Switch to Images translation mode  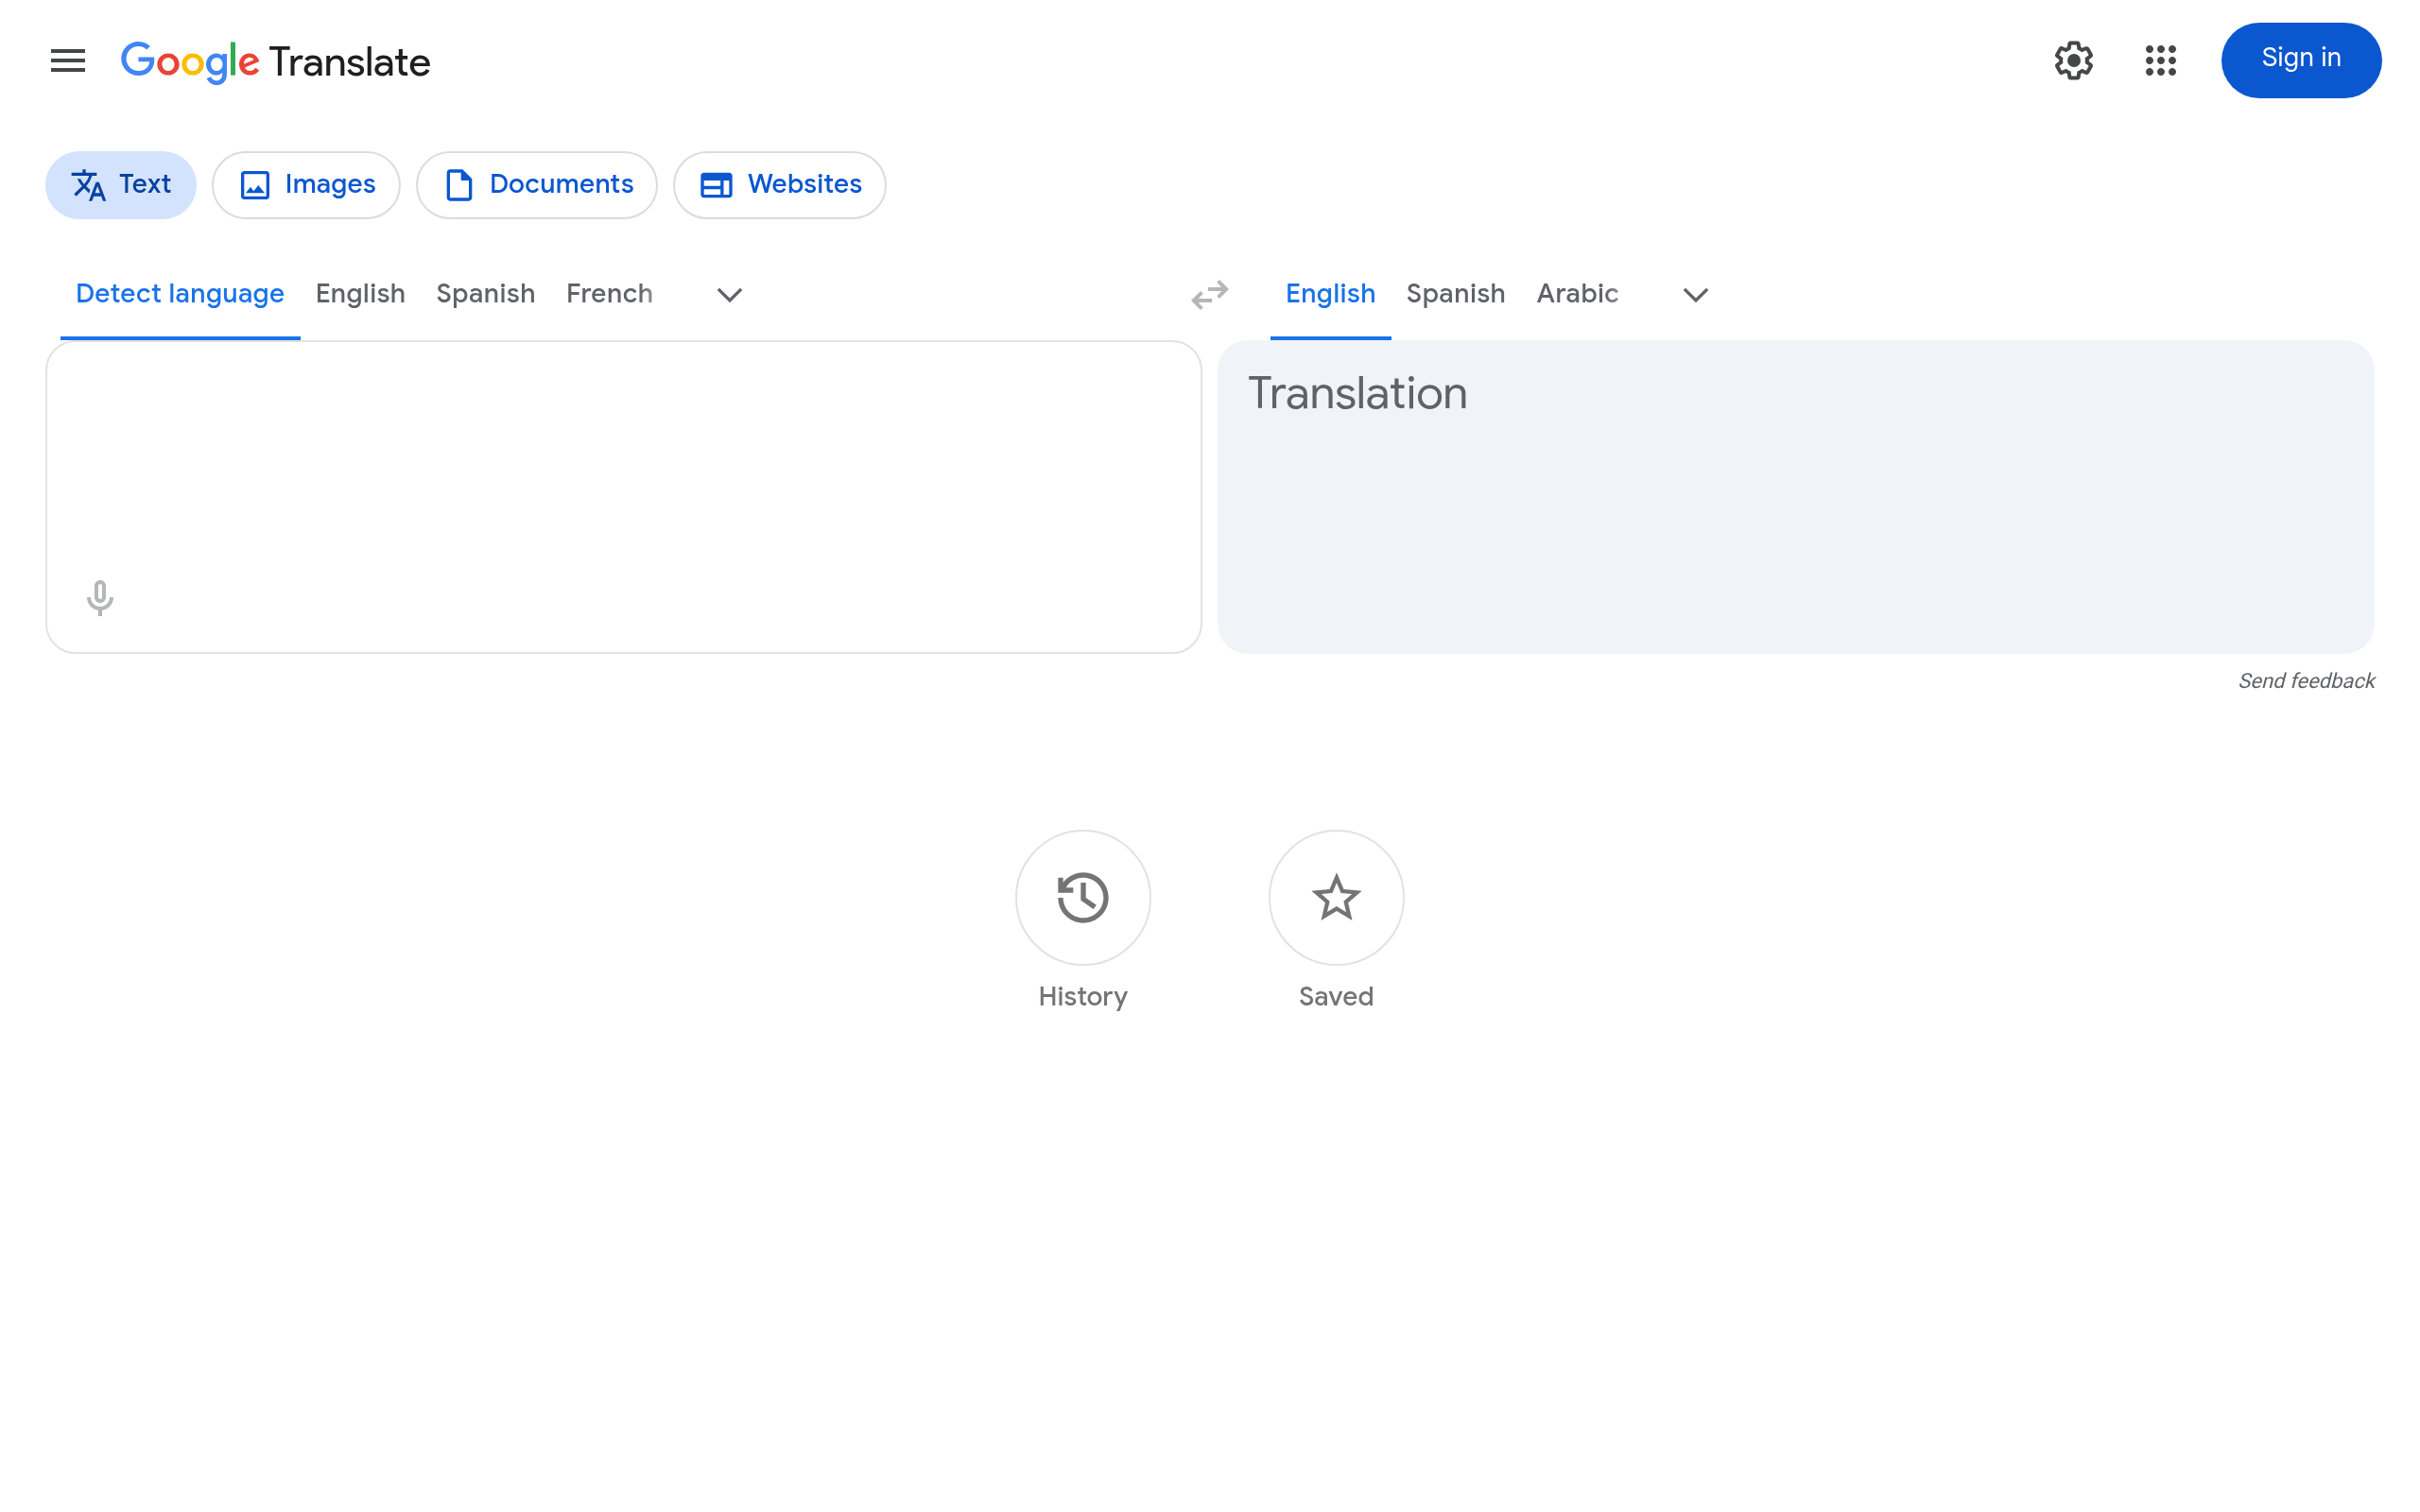pyautogui.click(x=306, y=184)
